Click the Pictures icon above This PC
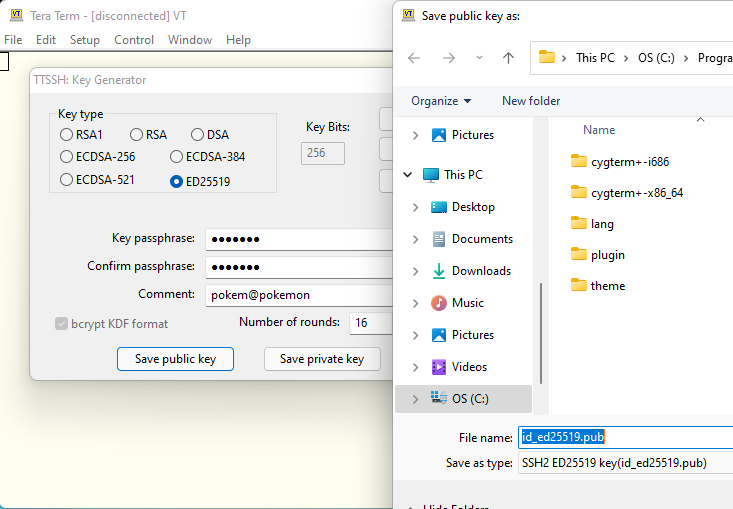Screen dimensions: 733x509 [x=438, y=135]
